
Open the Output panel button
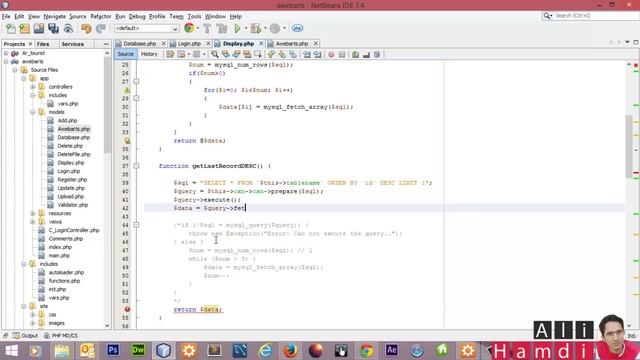[x=25, y=336]
